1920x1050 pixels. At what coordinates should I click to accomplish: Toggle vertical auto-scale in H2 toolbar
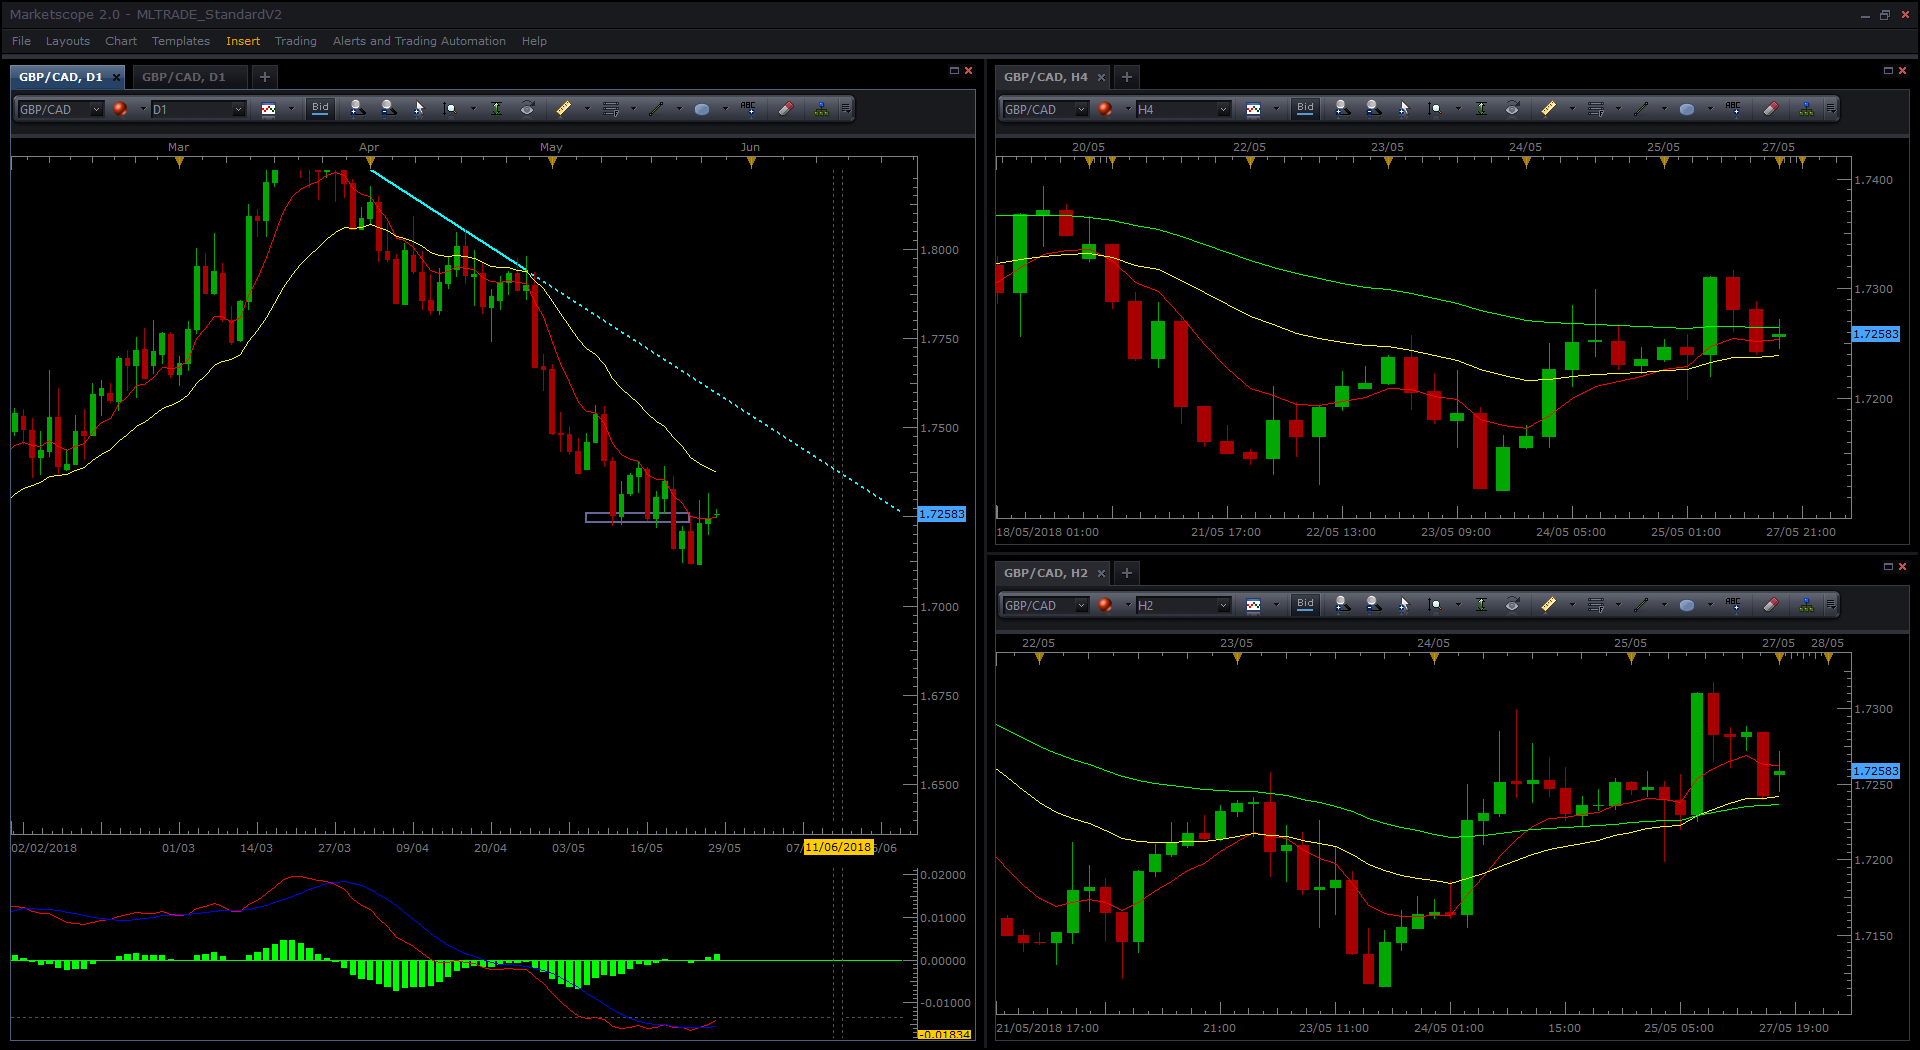click(1481, 605)
